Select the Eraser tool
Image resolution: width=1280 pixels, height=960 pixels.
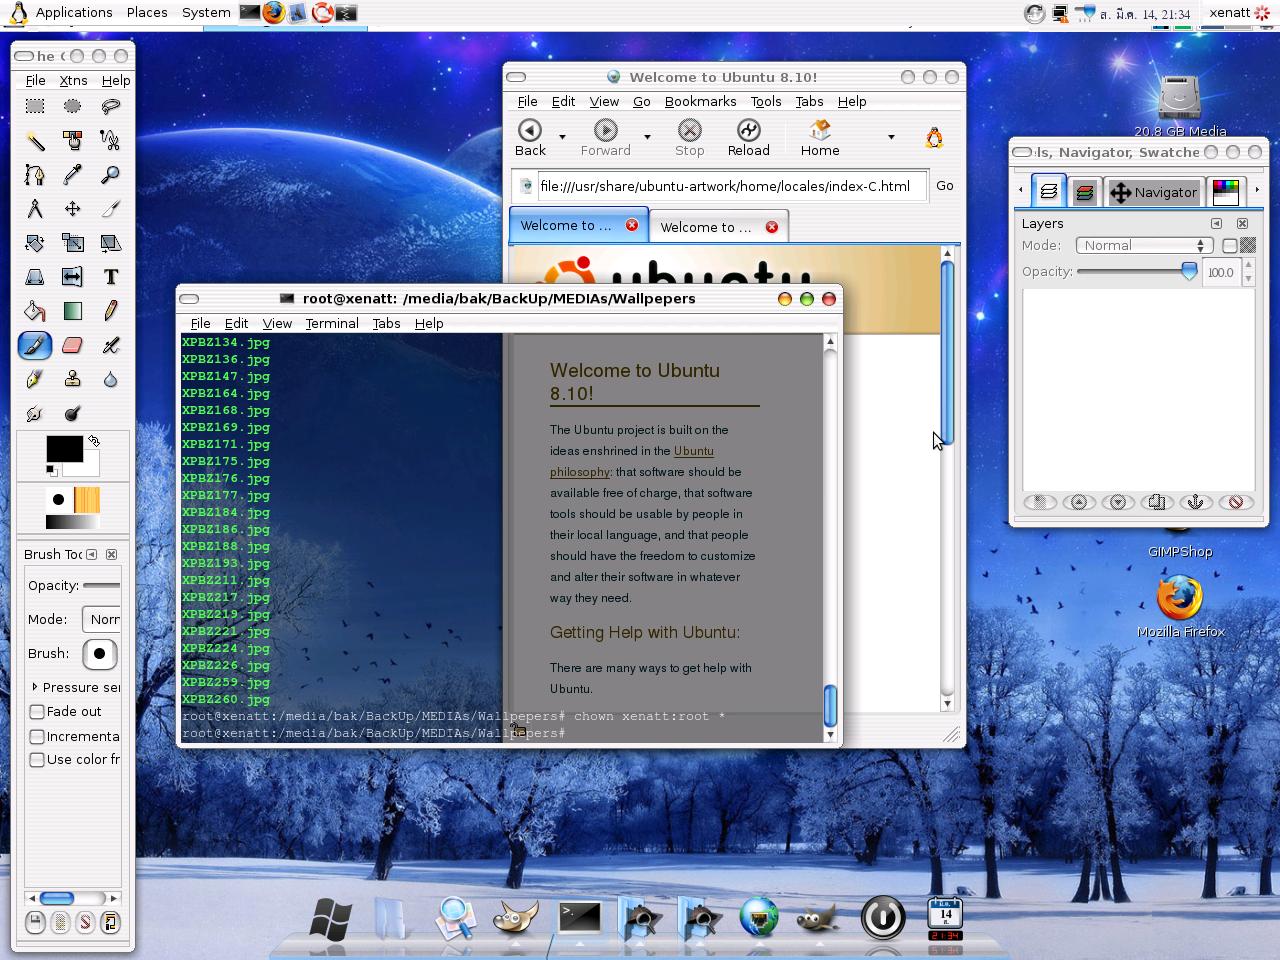pos(72,345)
